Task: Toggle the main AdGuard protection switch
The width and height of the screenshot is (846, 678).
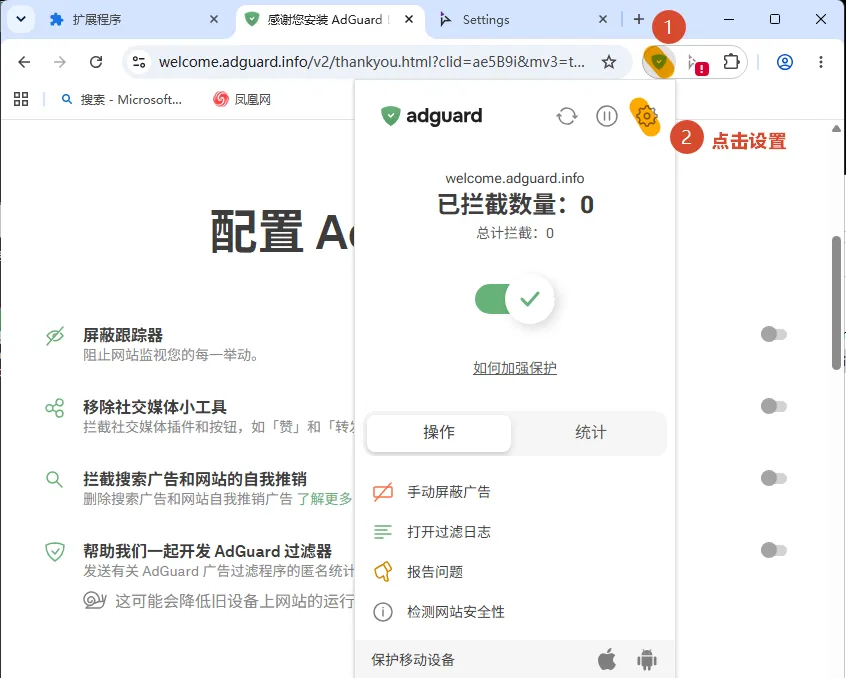Action: click(514, 299)
